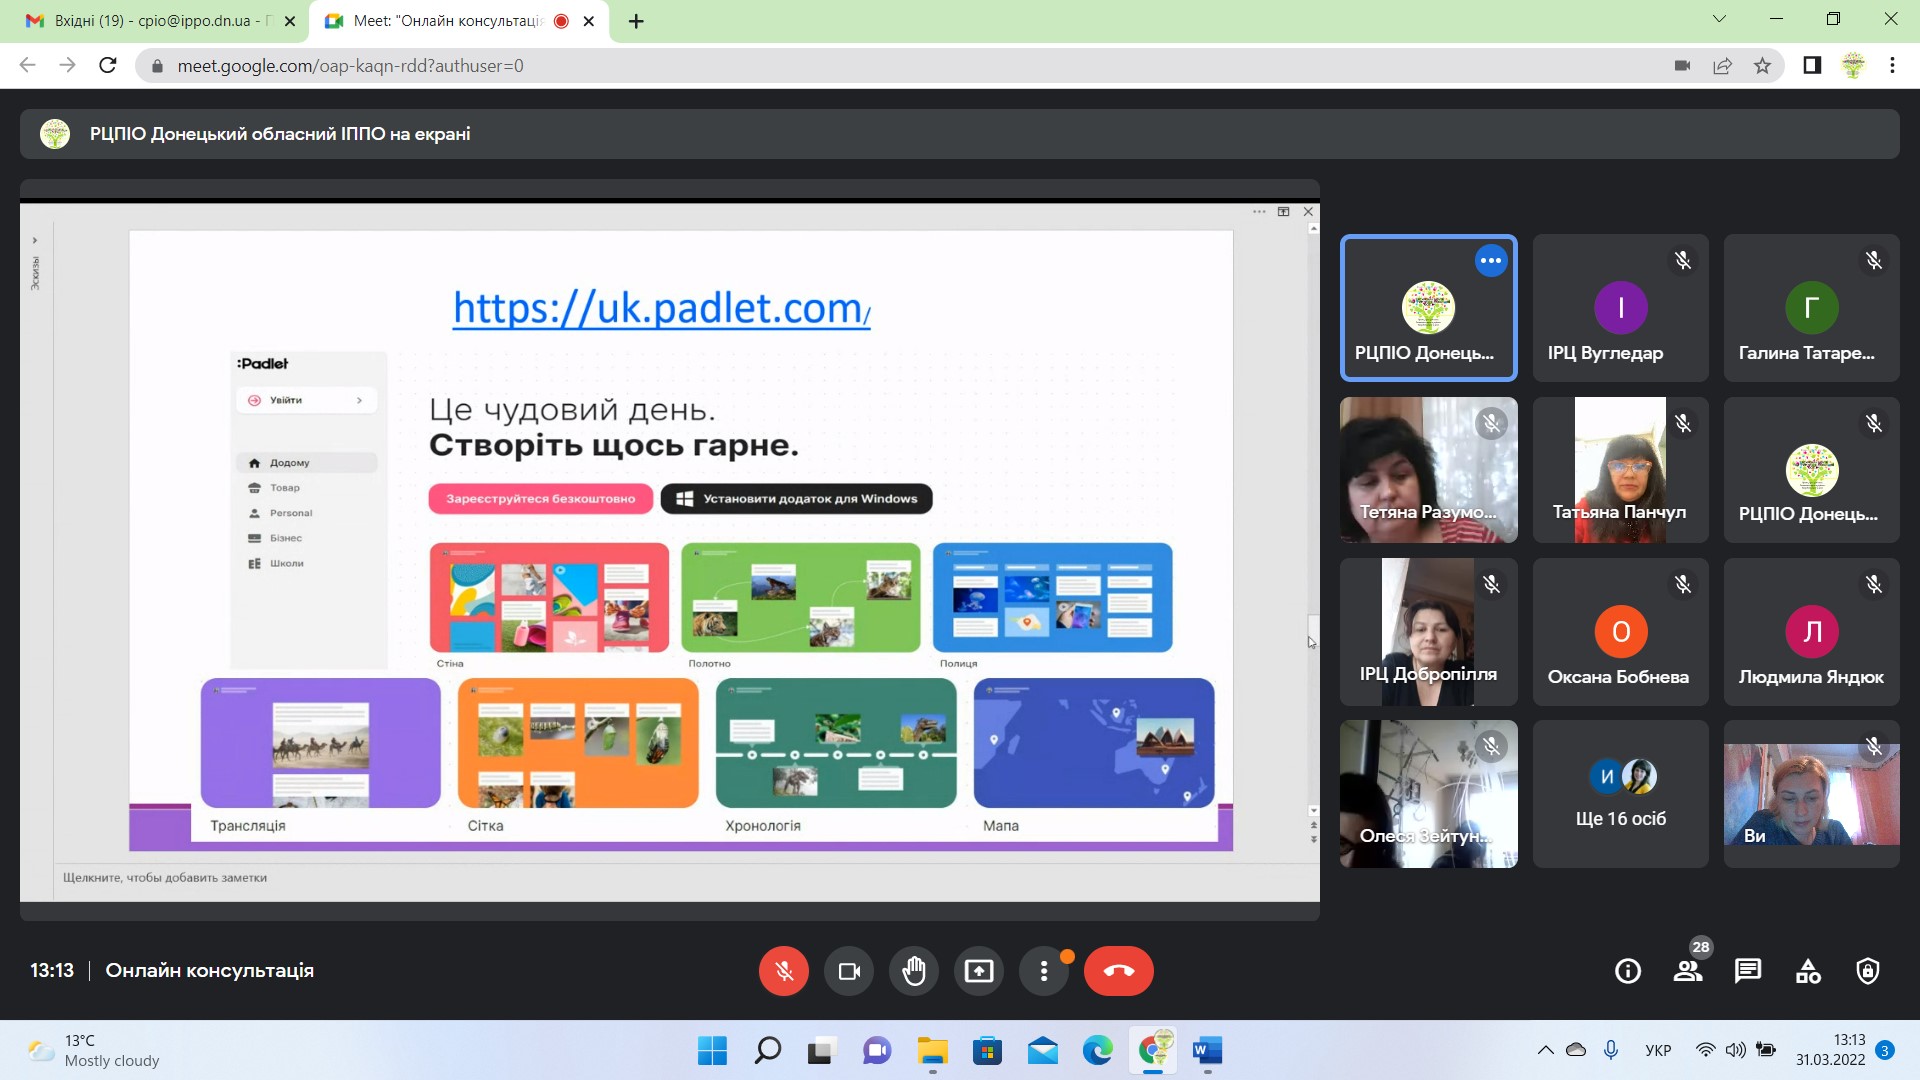Open File Explorer from taskbar

(932, 1051)
